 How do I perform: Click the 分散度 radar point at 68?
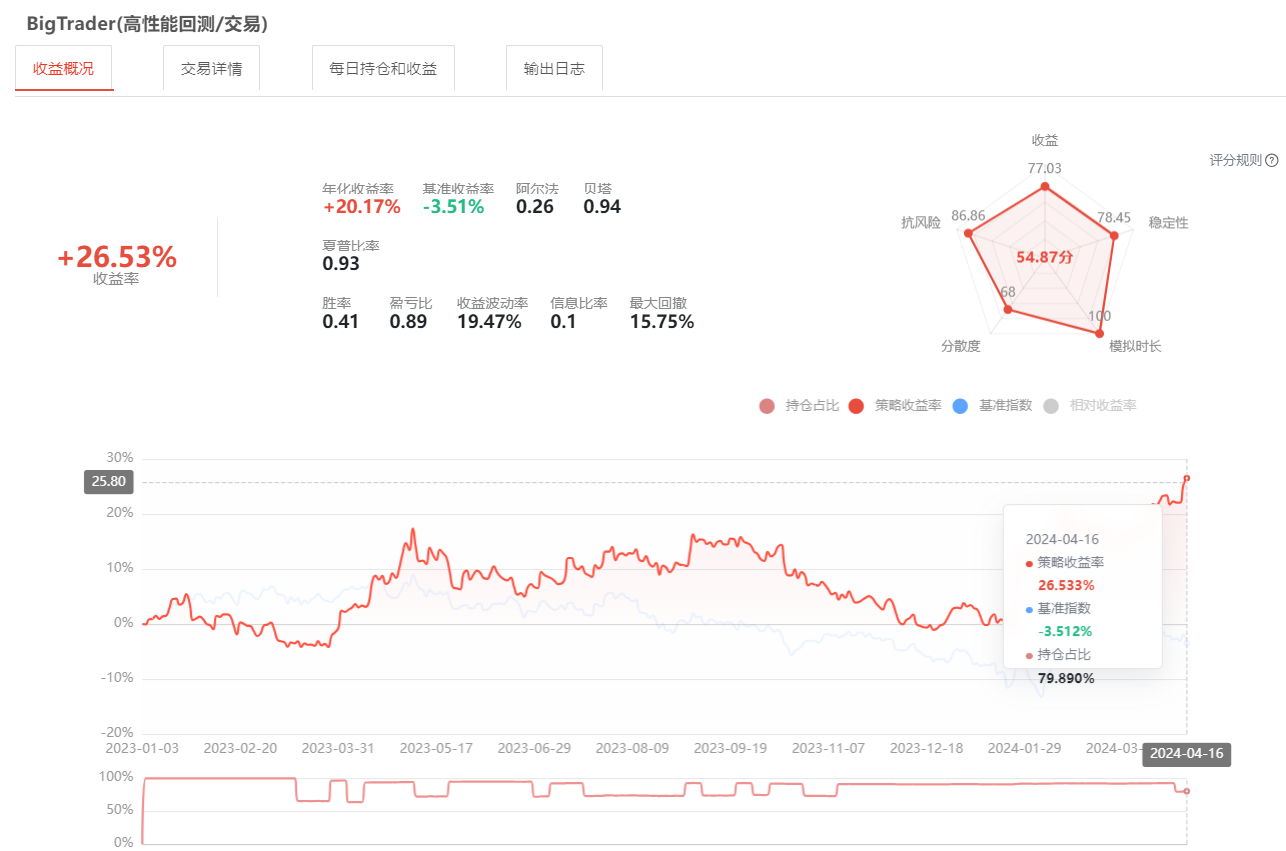tap(1008, 310)
